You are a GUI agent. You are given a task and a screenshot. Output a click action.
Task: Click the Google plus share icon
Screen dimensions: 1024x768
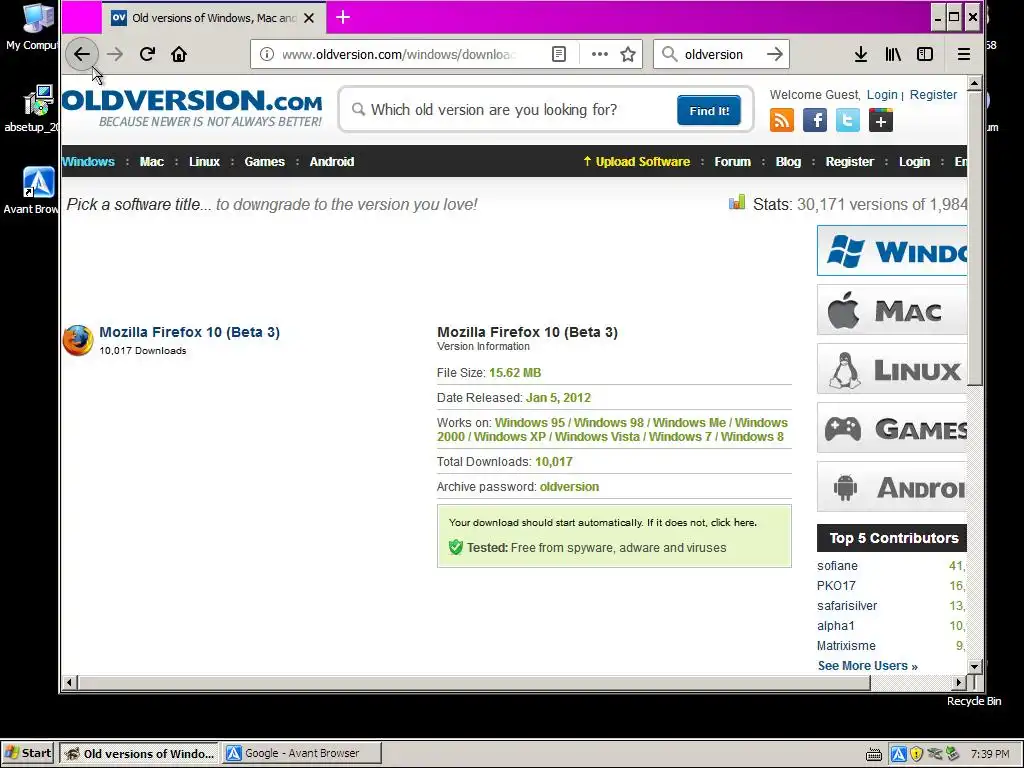881,120
